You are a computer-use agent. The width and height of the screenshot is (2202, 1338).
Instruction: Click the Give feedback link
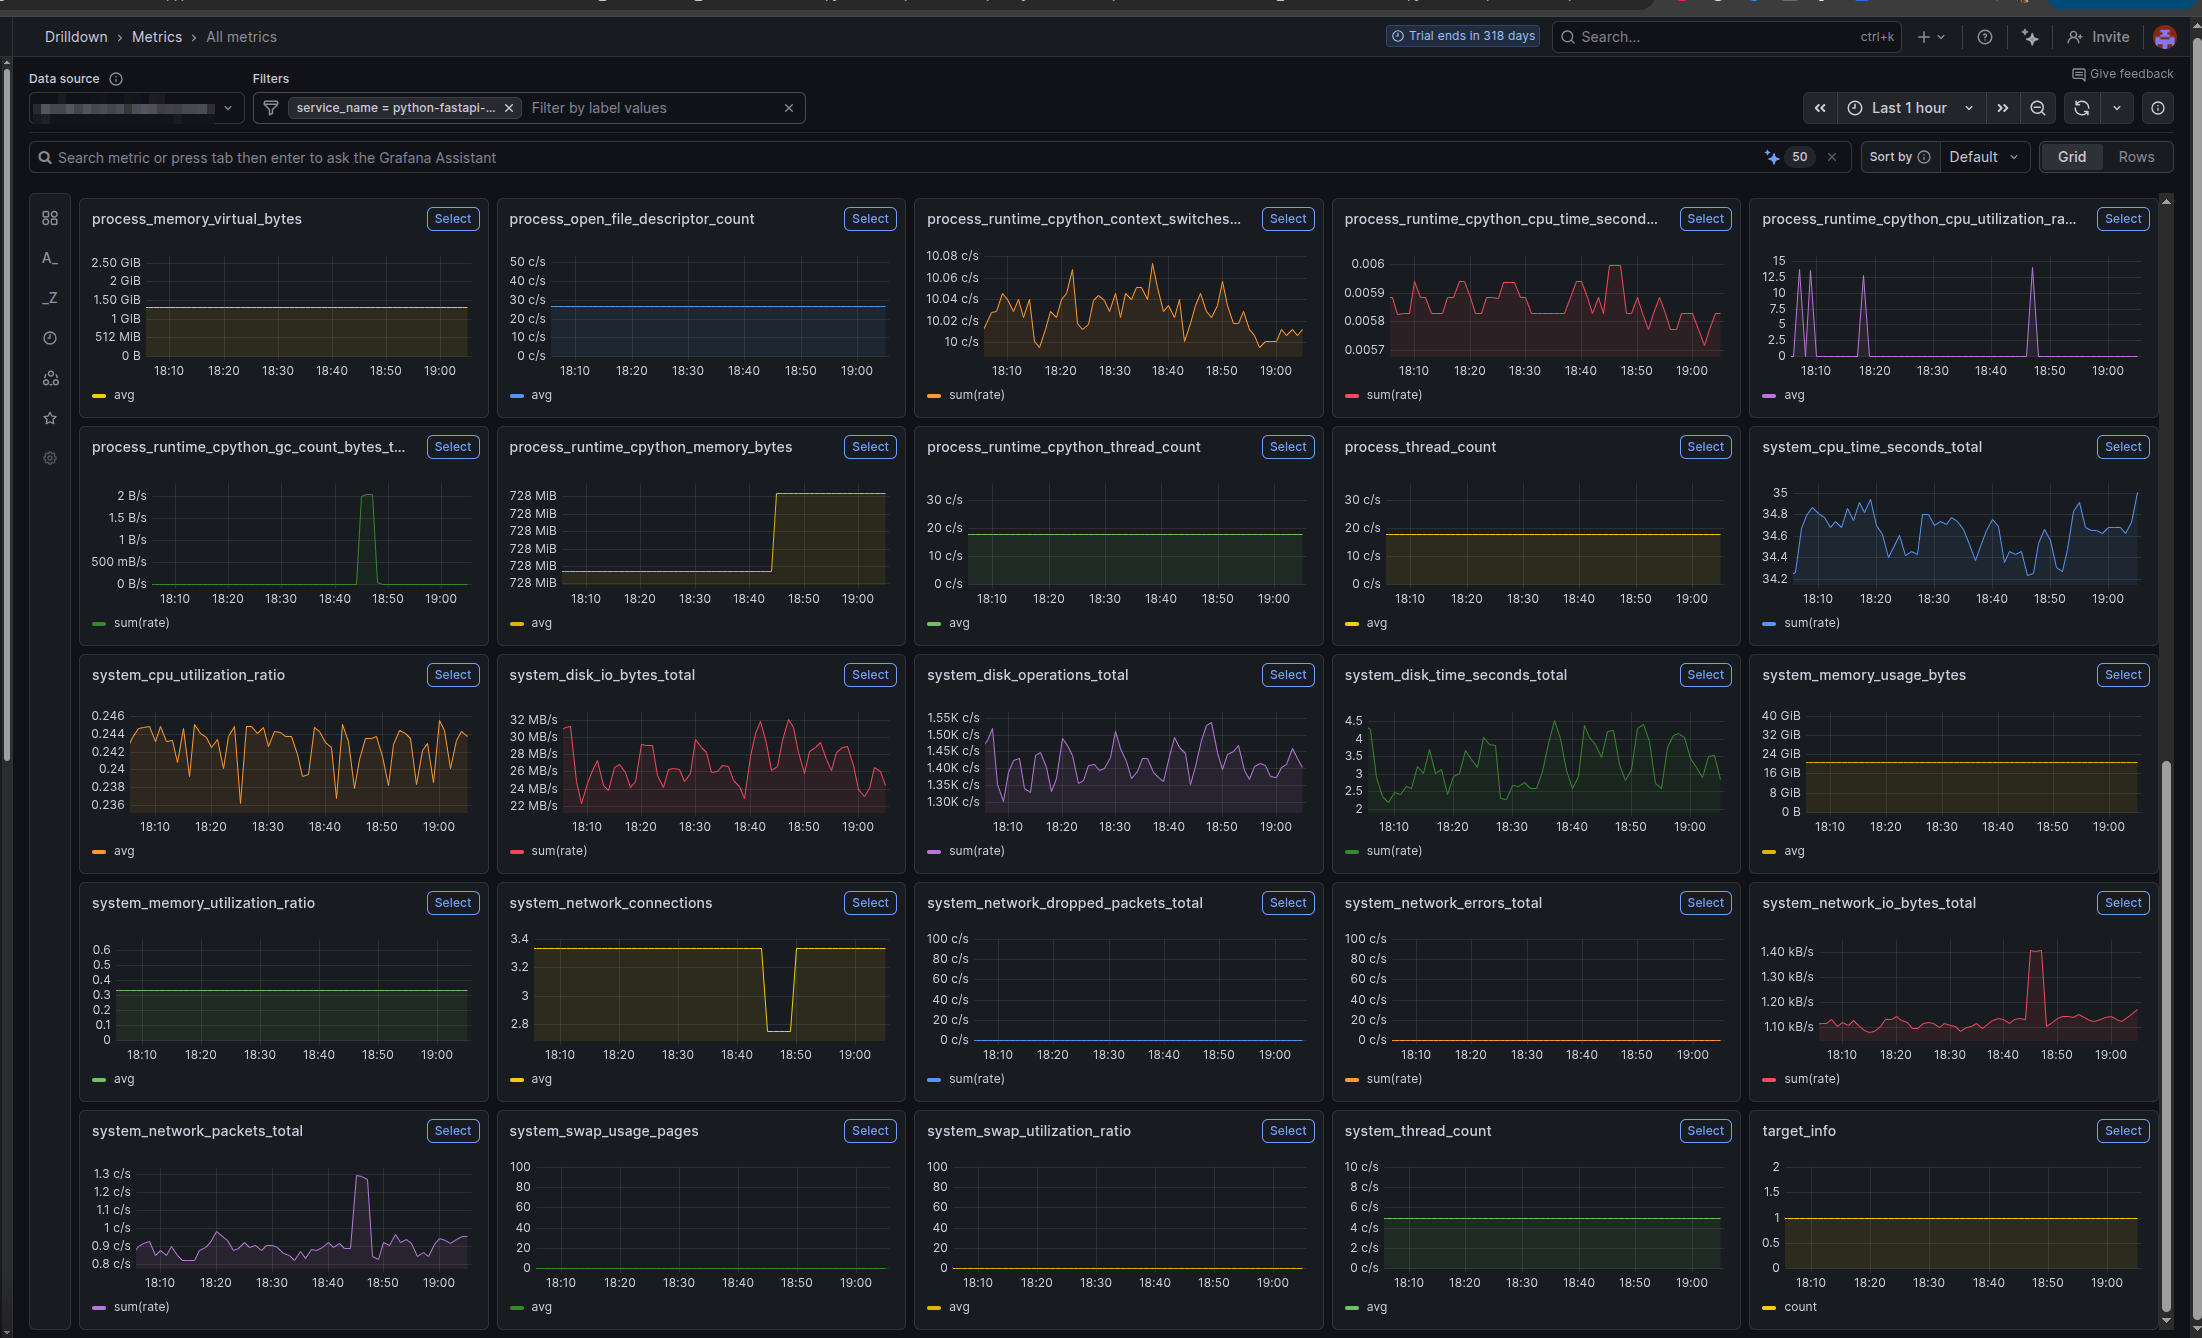pyautogui.click(x=2123, y=73)
